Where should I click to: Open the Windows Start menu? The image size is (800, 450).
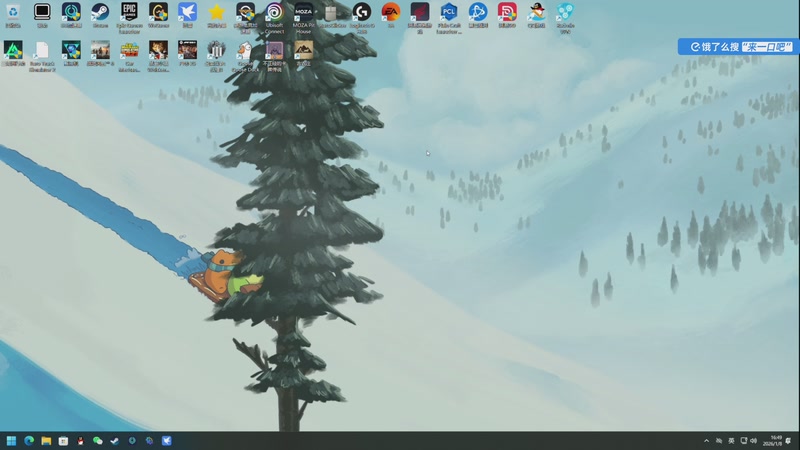[x=11, y=441]
